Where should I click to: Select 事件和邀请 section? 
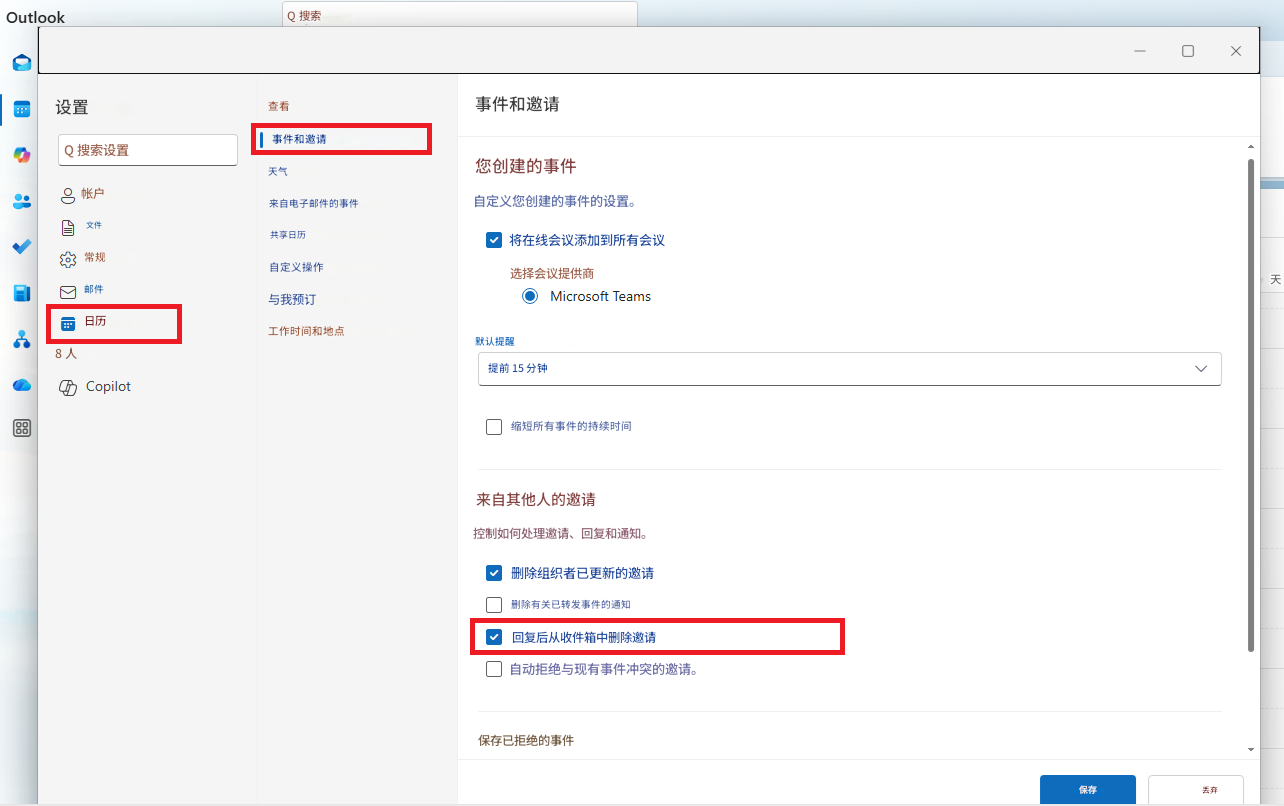[299, 139]
